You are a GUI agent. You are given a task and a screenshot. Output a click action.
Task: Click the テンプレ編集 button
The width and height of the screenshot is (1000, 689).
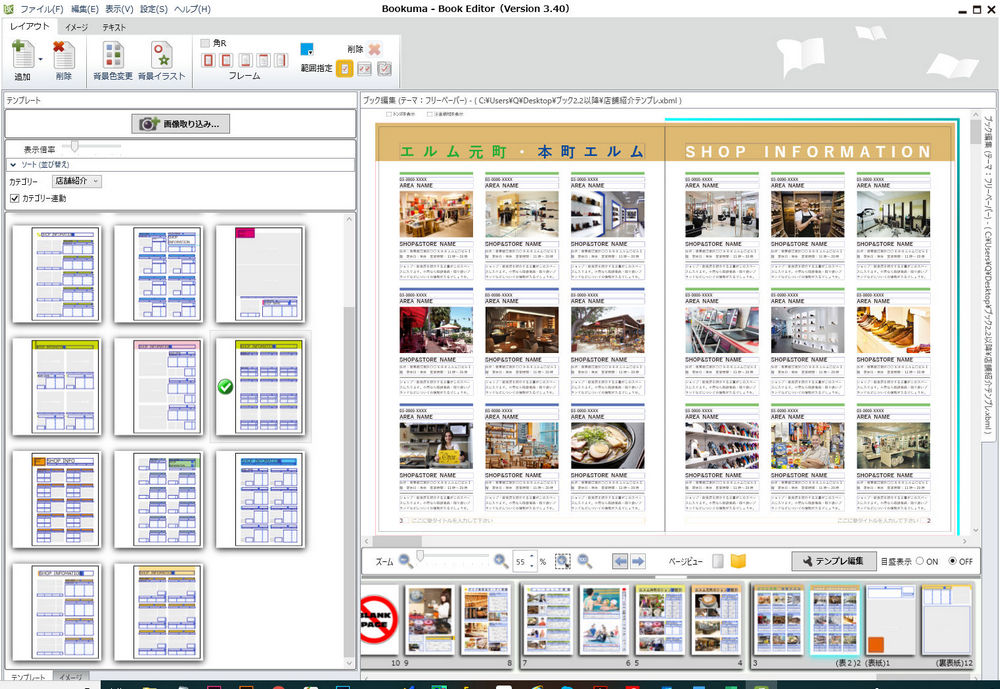pos(834,561)
